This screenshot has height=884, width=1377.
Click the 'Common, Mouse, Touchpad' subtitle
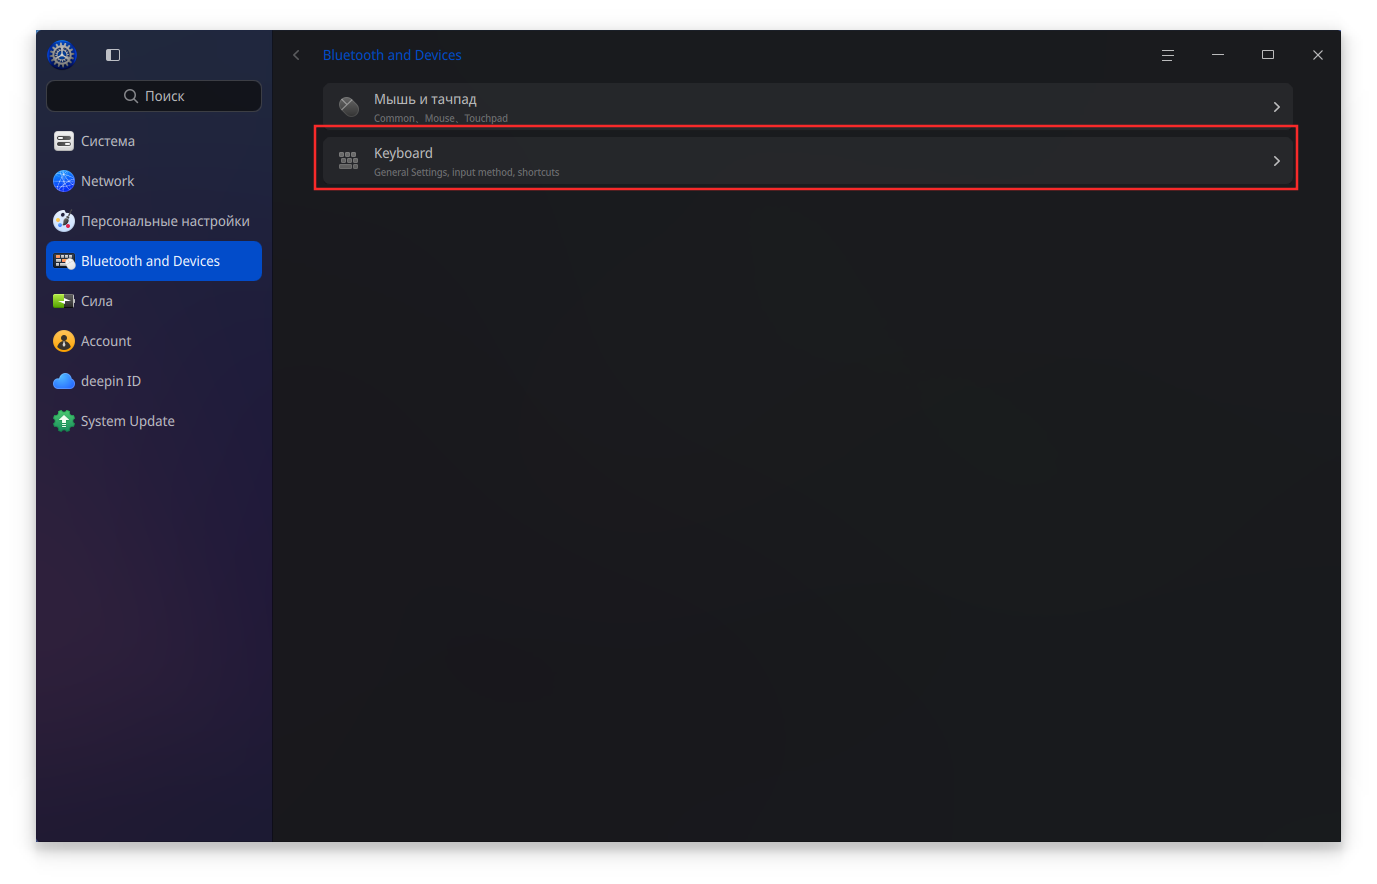441,118
